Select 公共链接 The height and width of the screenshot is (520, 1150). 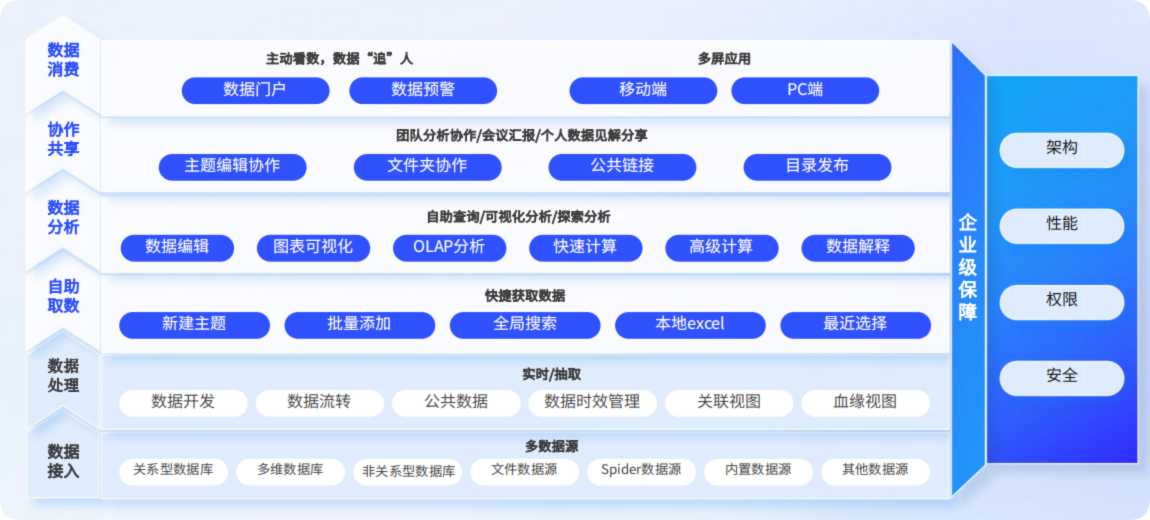(x=622, y=167)
